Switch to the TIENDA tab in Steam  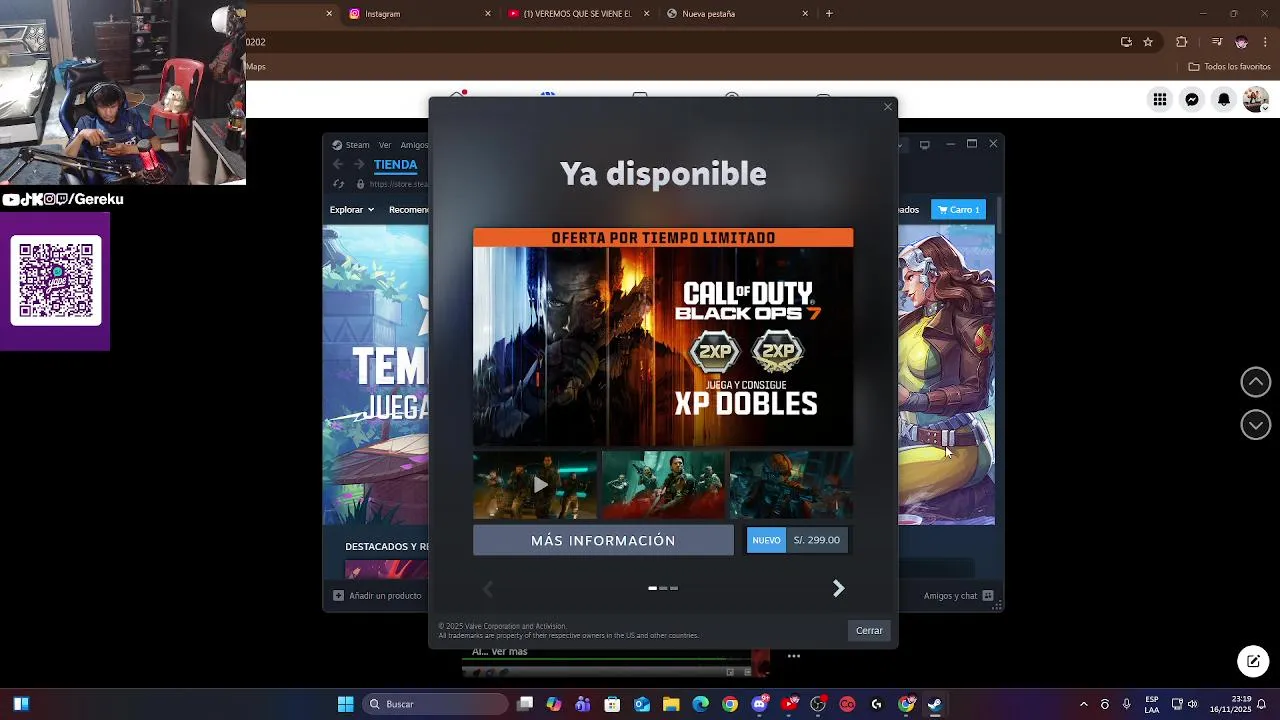point(395,165)
